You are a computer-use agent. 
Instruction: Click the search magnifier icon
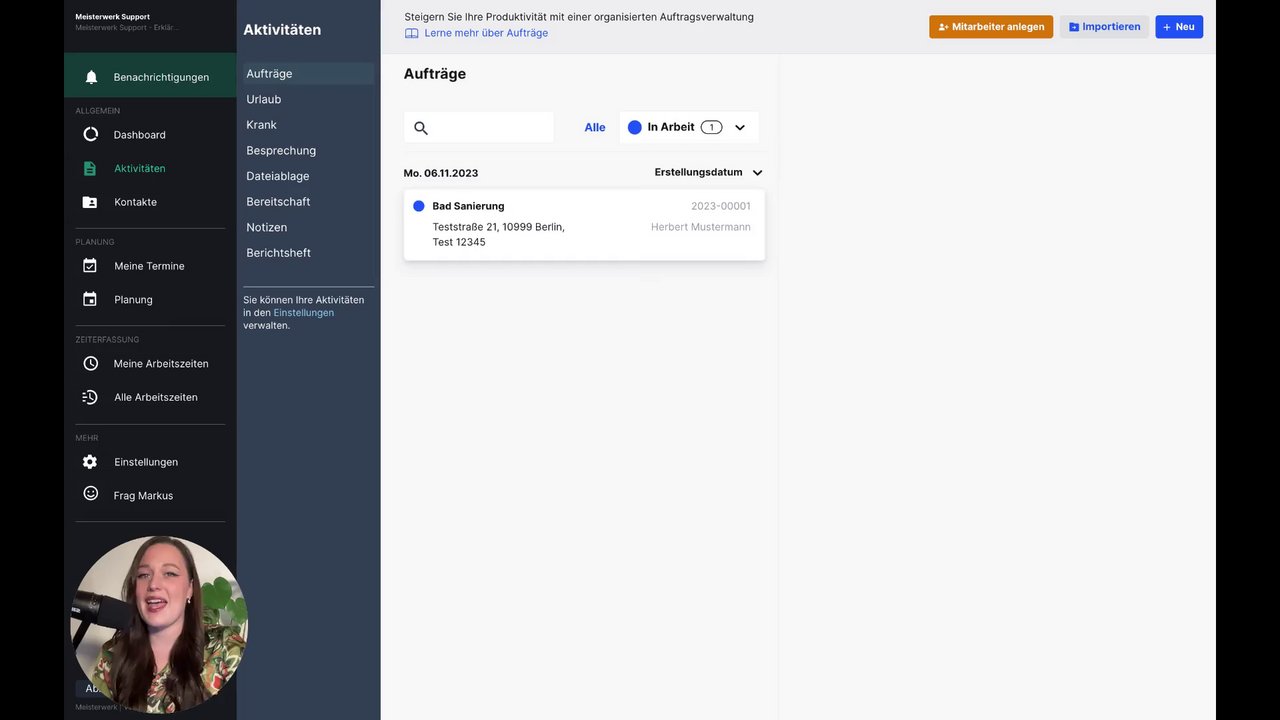tap(421, 128)
